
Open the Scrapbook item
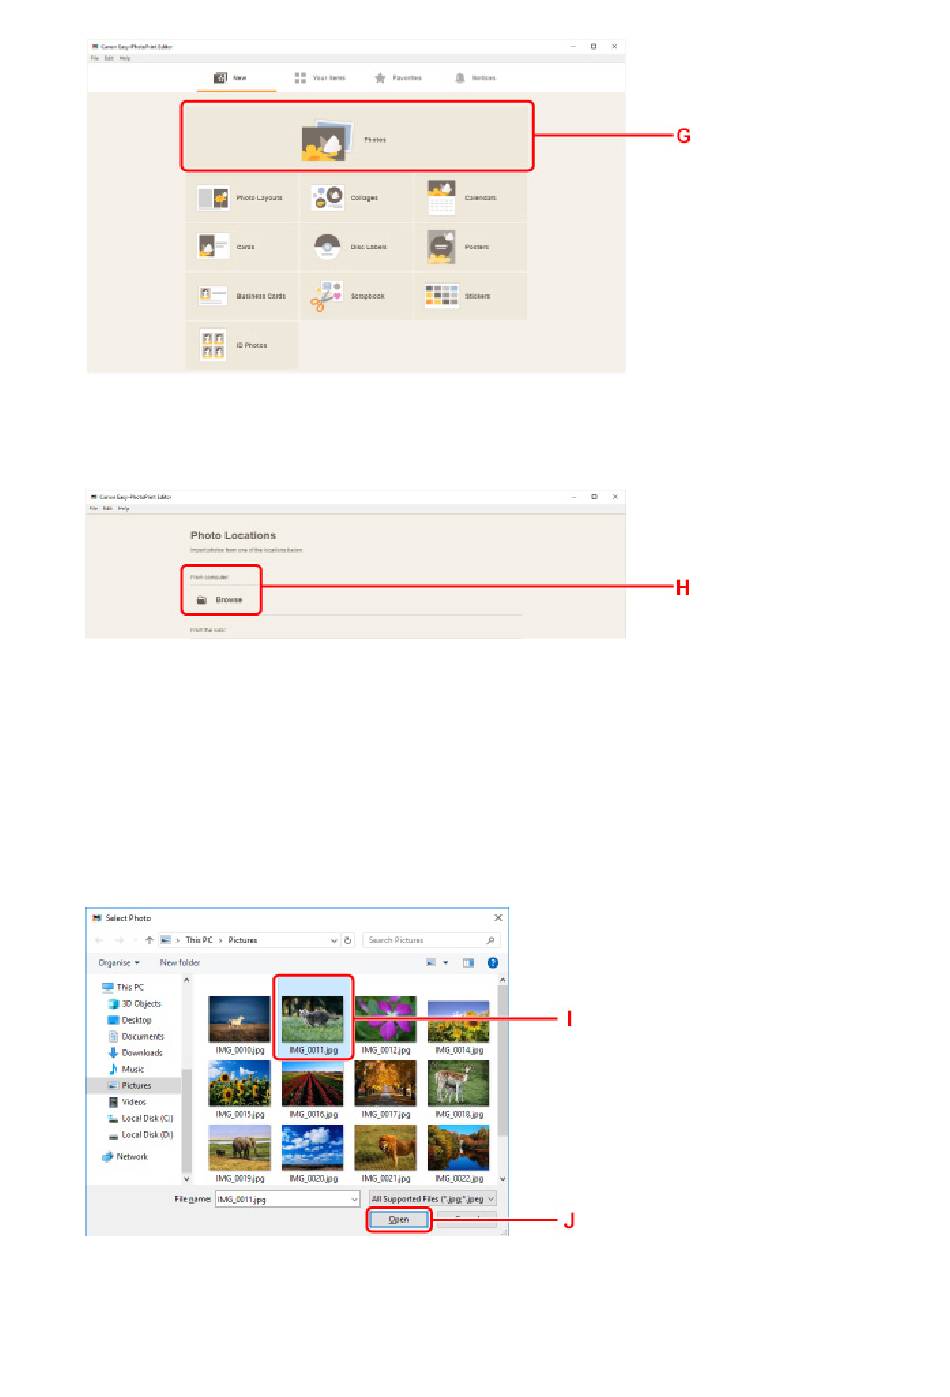355,296
